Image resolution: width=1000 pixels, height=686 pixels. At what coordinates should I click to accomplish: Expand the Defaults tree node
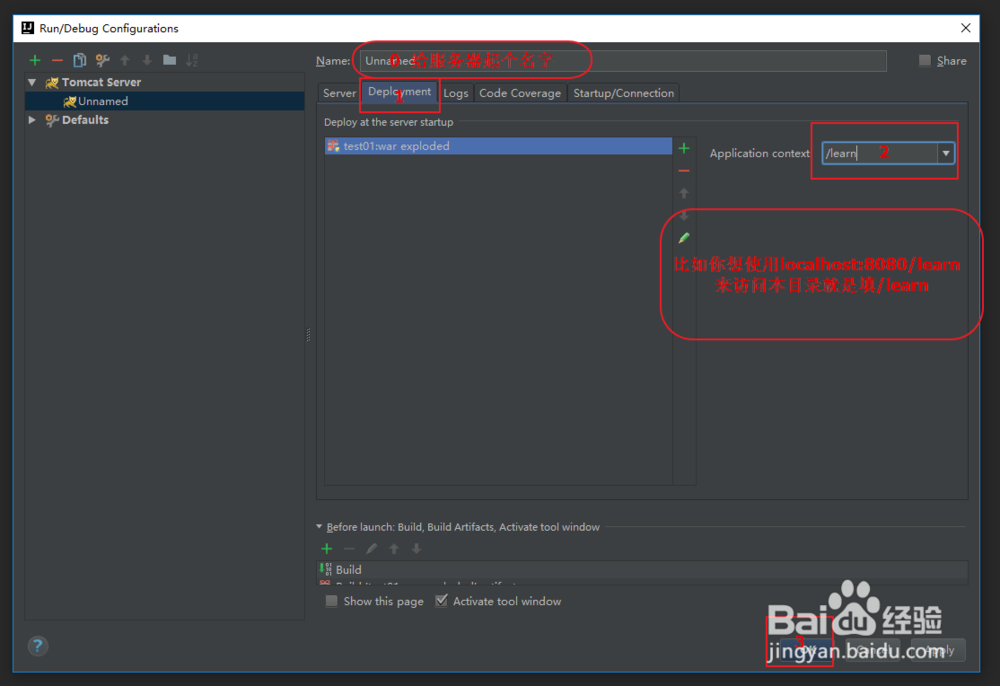tap(32, 120)
